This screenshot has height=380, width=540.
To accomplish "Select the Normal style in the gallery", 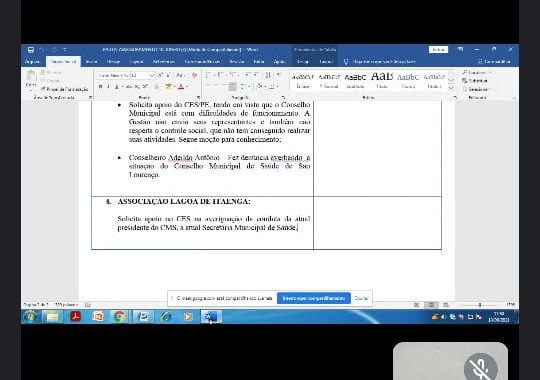I will pos(329,81).
